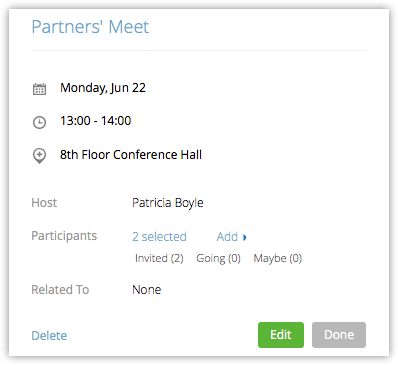Show the Maybe (0) list

(278, 258)
